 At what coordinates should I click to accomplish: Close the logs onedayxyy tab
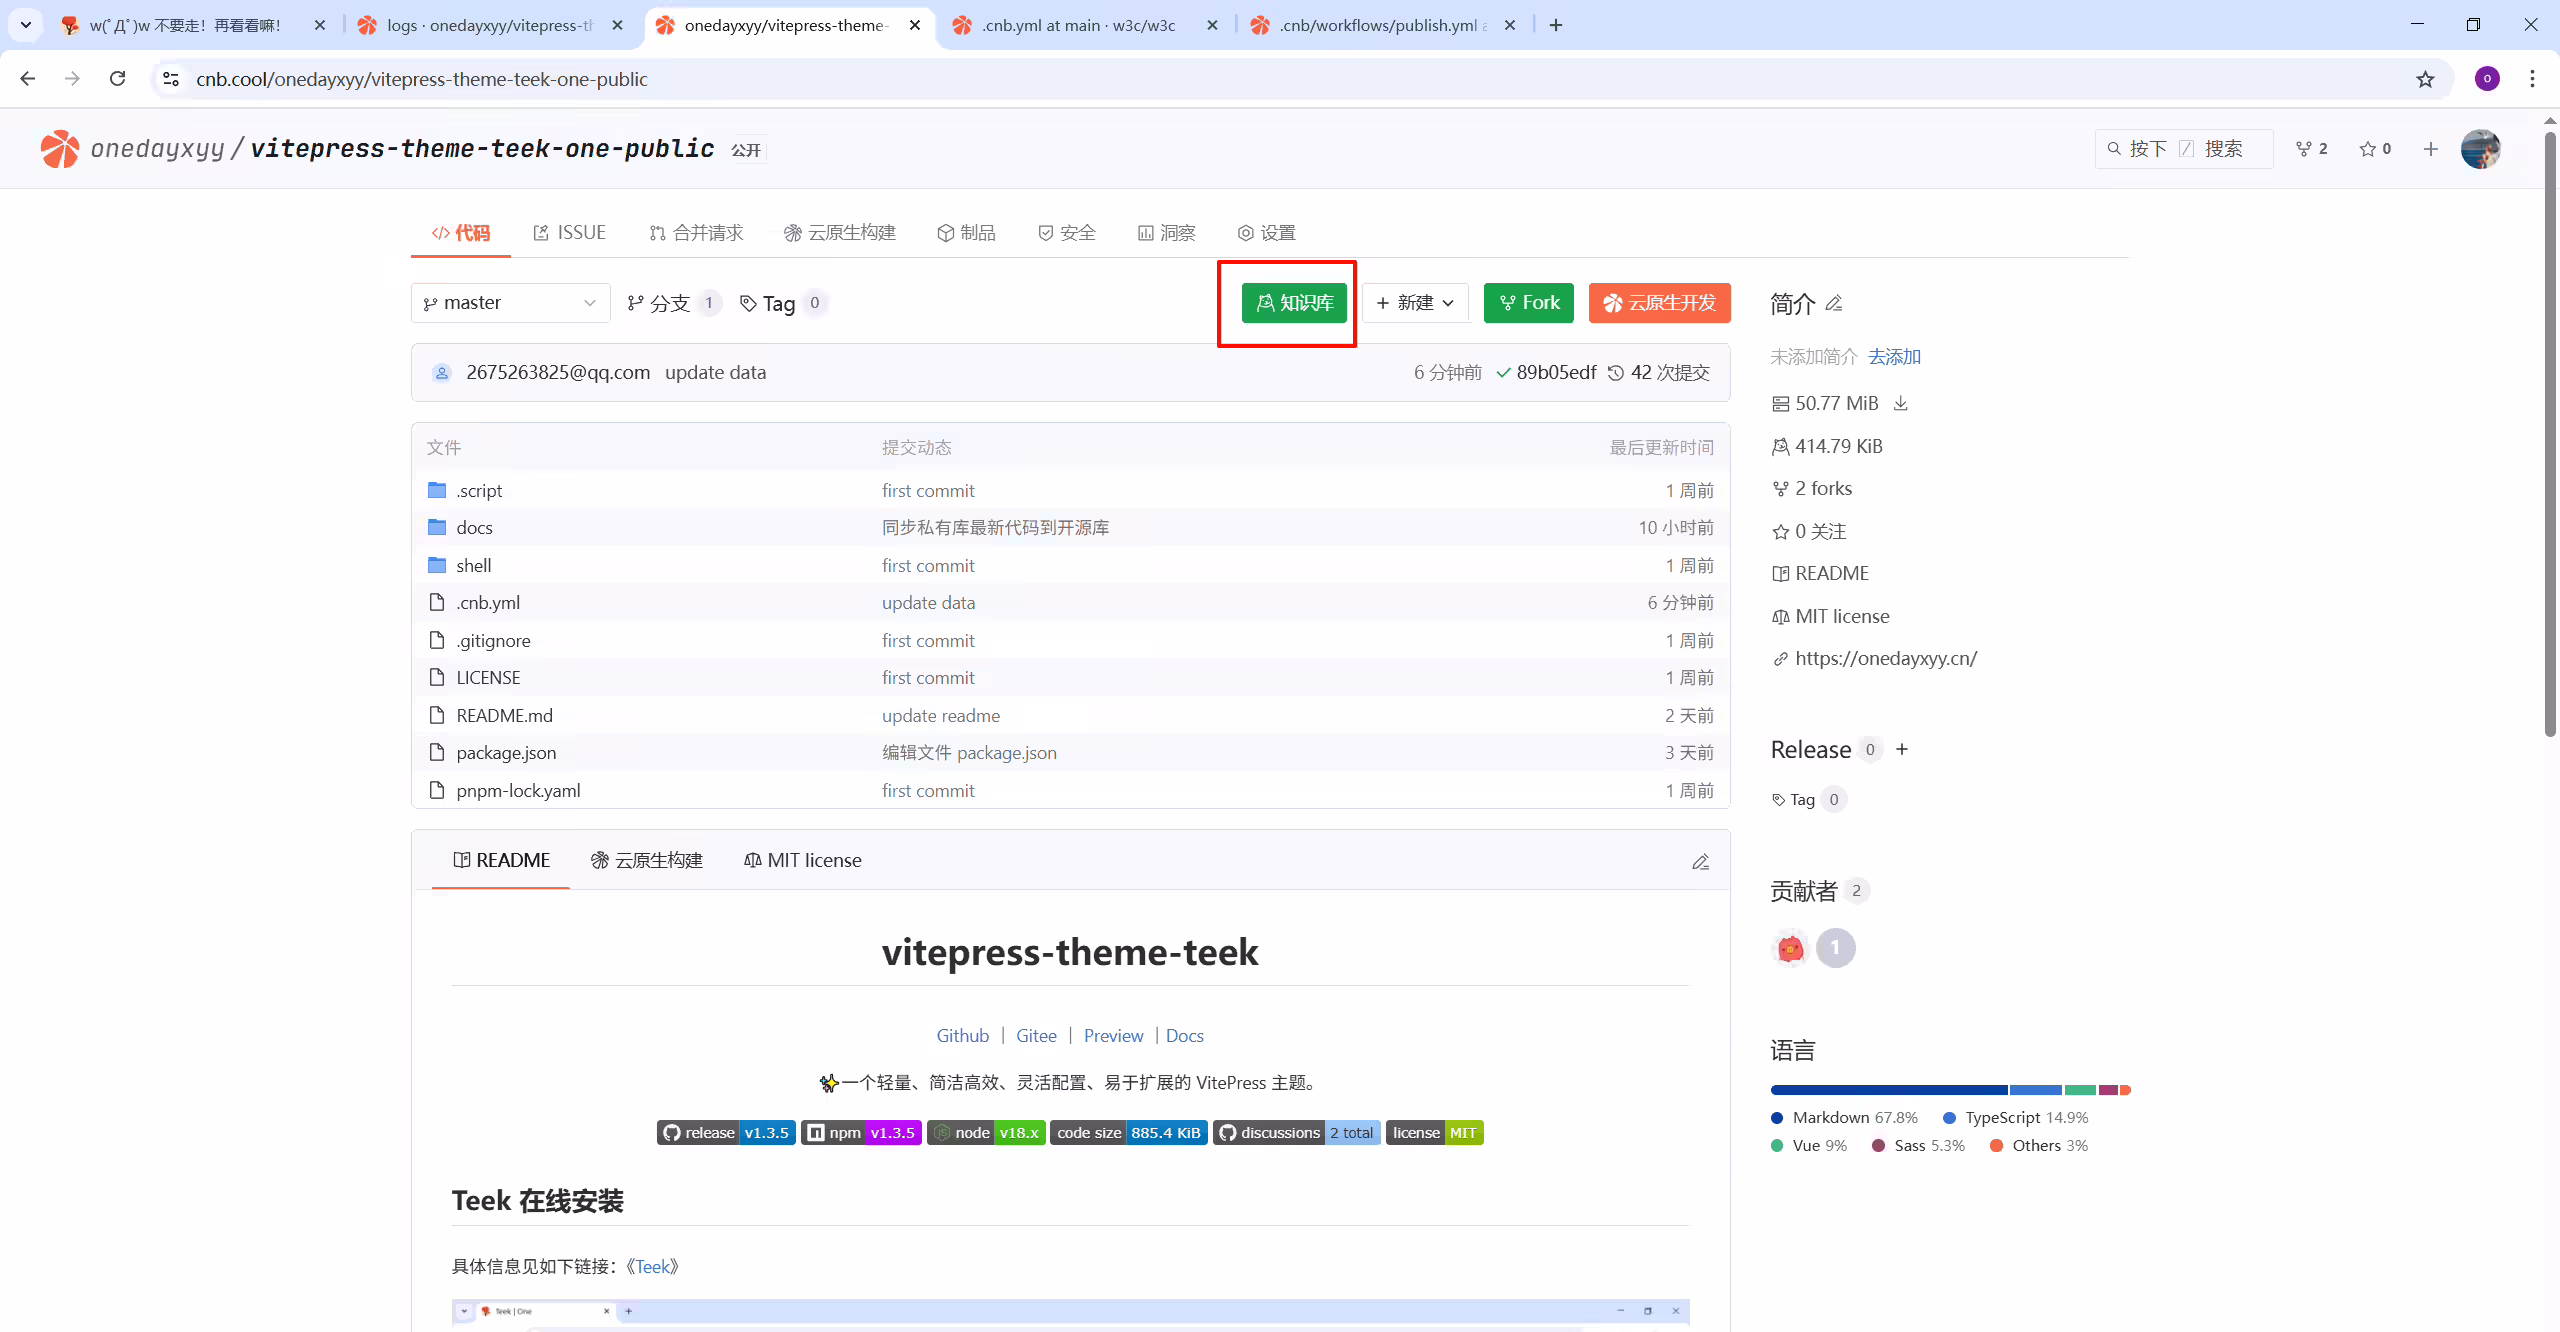click(618, 25)
